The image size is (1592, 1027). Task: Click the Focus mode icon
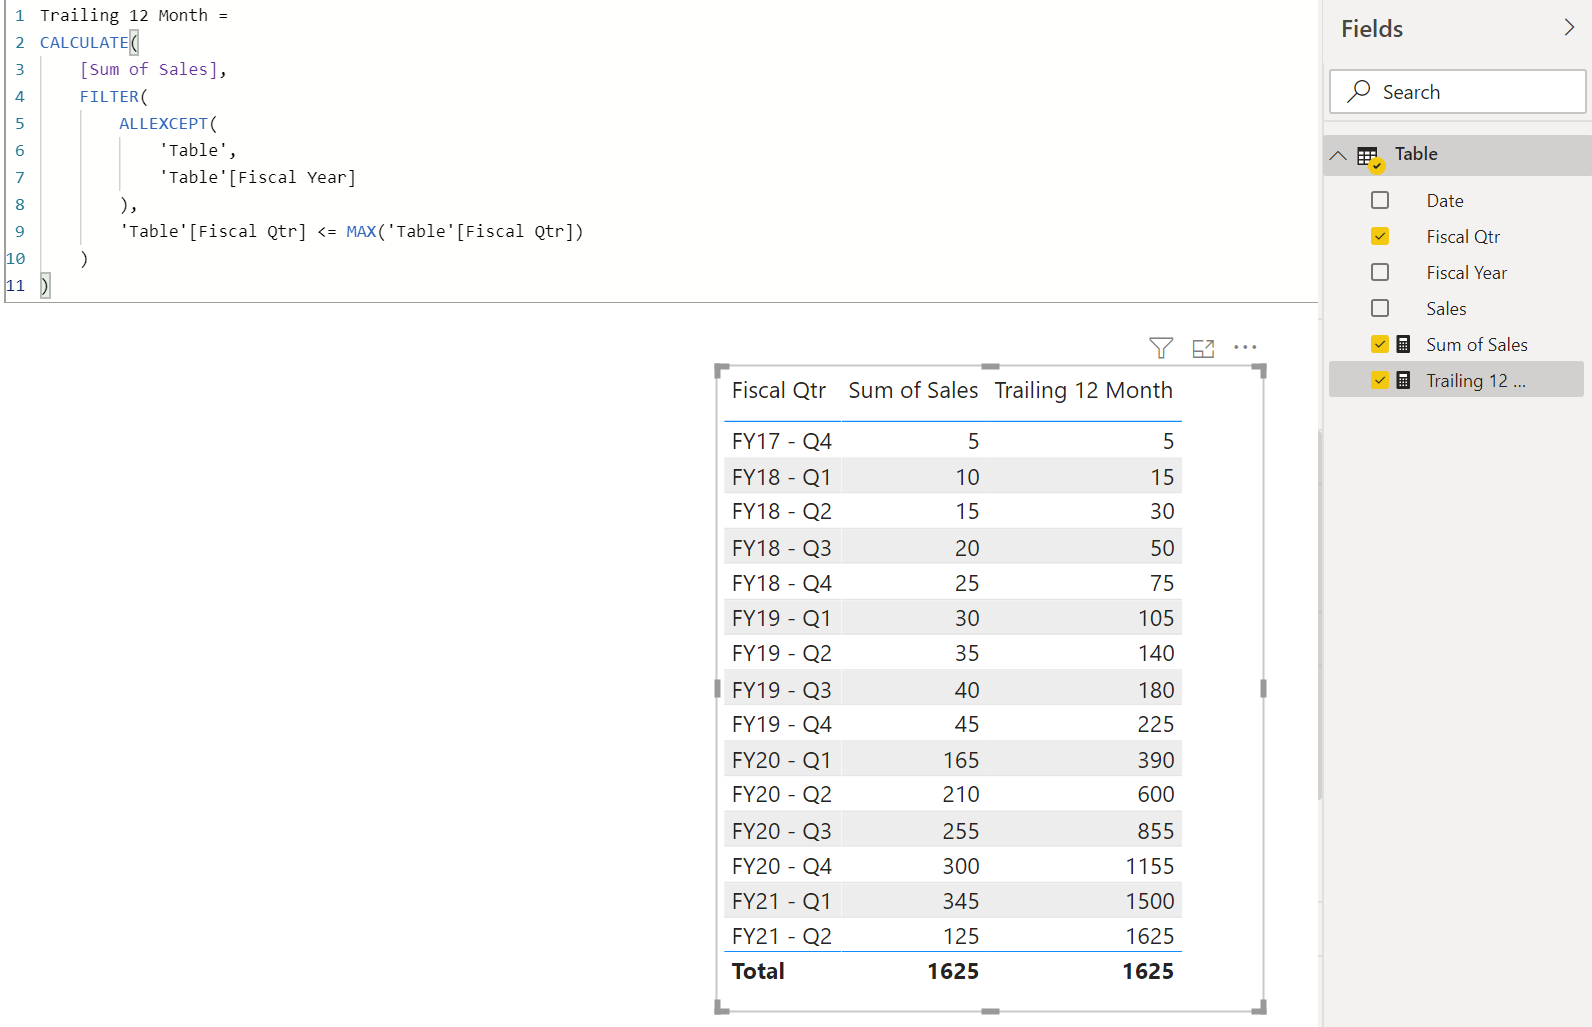1203,348
